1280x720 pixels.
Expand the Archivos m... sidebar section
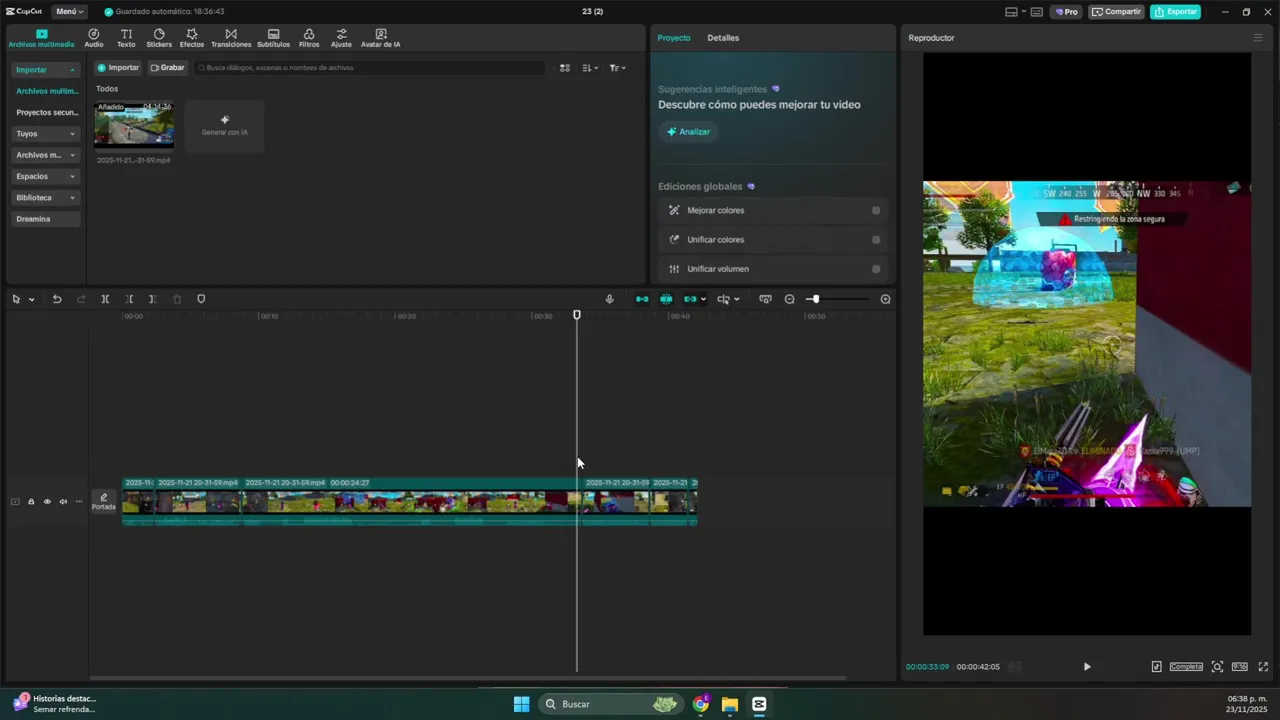[x=45, y=155]
